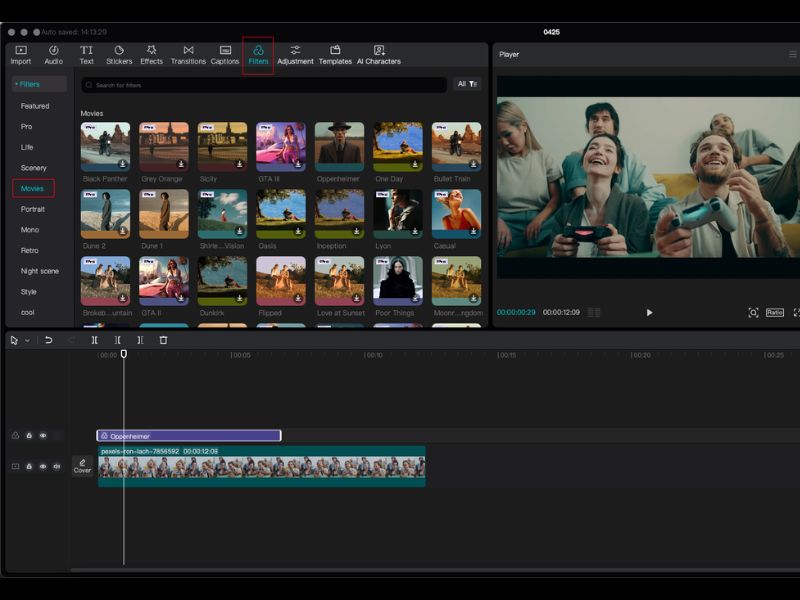Screen dimensions: 800x600
Task: Go to the Stickers tab
Action: pyautogui.click(x=119, y=55)
